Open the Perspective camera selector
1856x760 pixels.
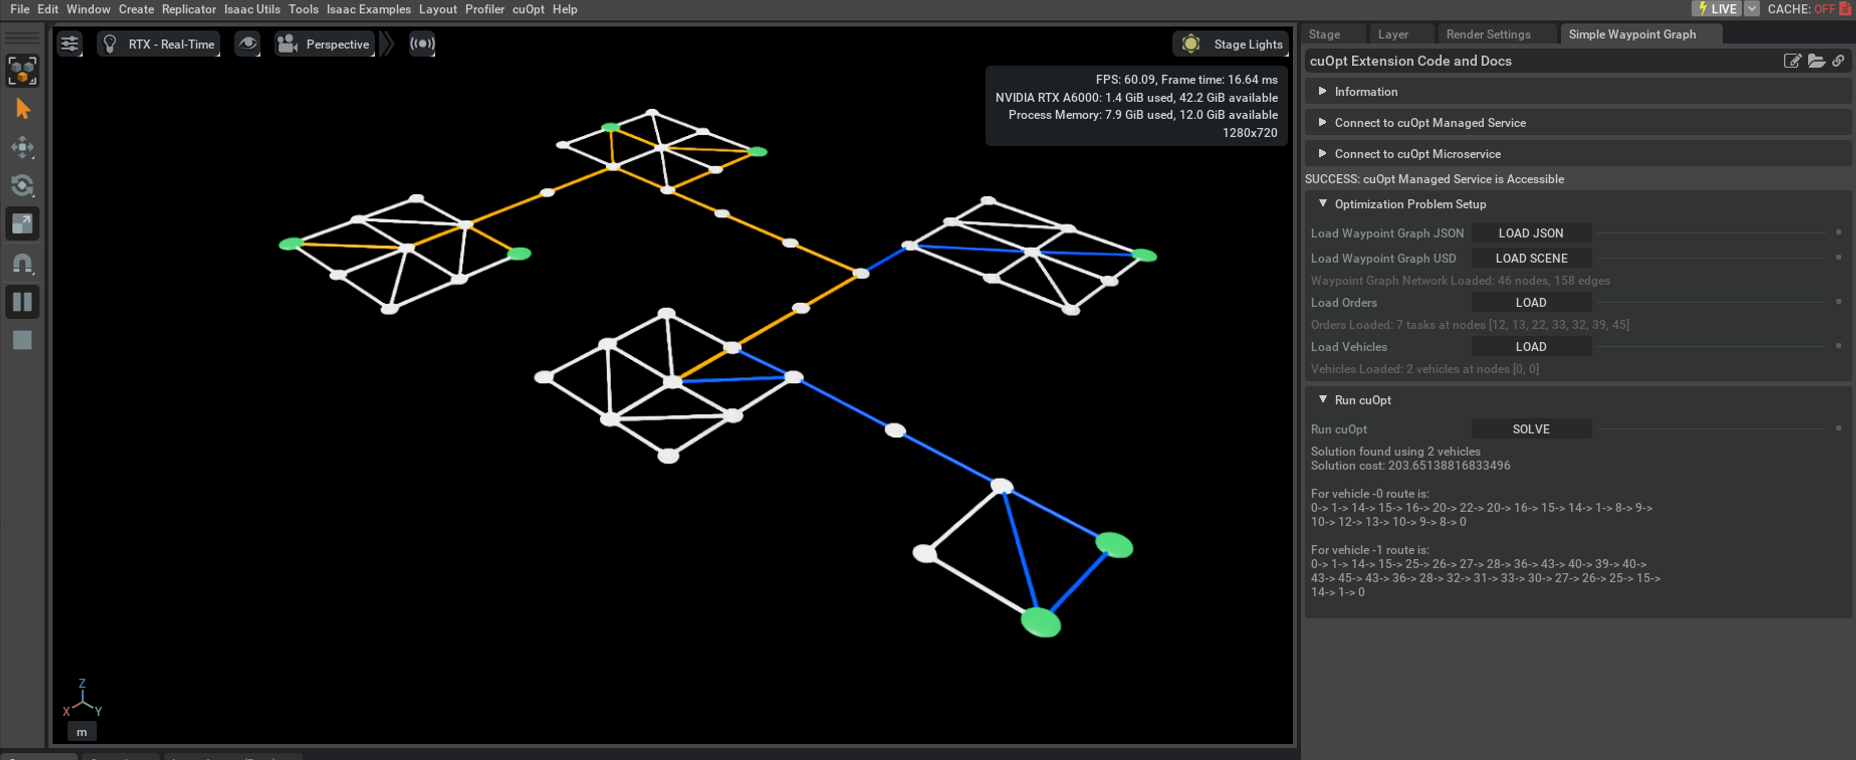[325, 44]
